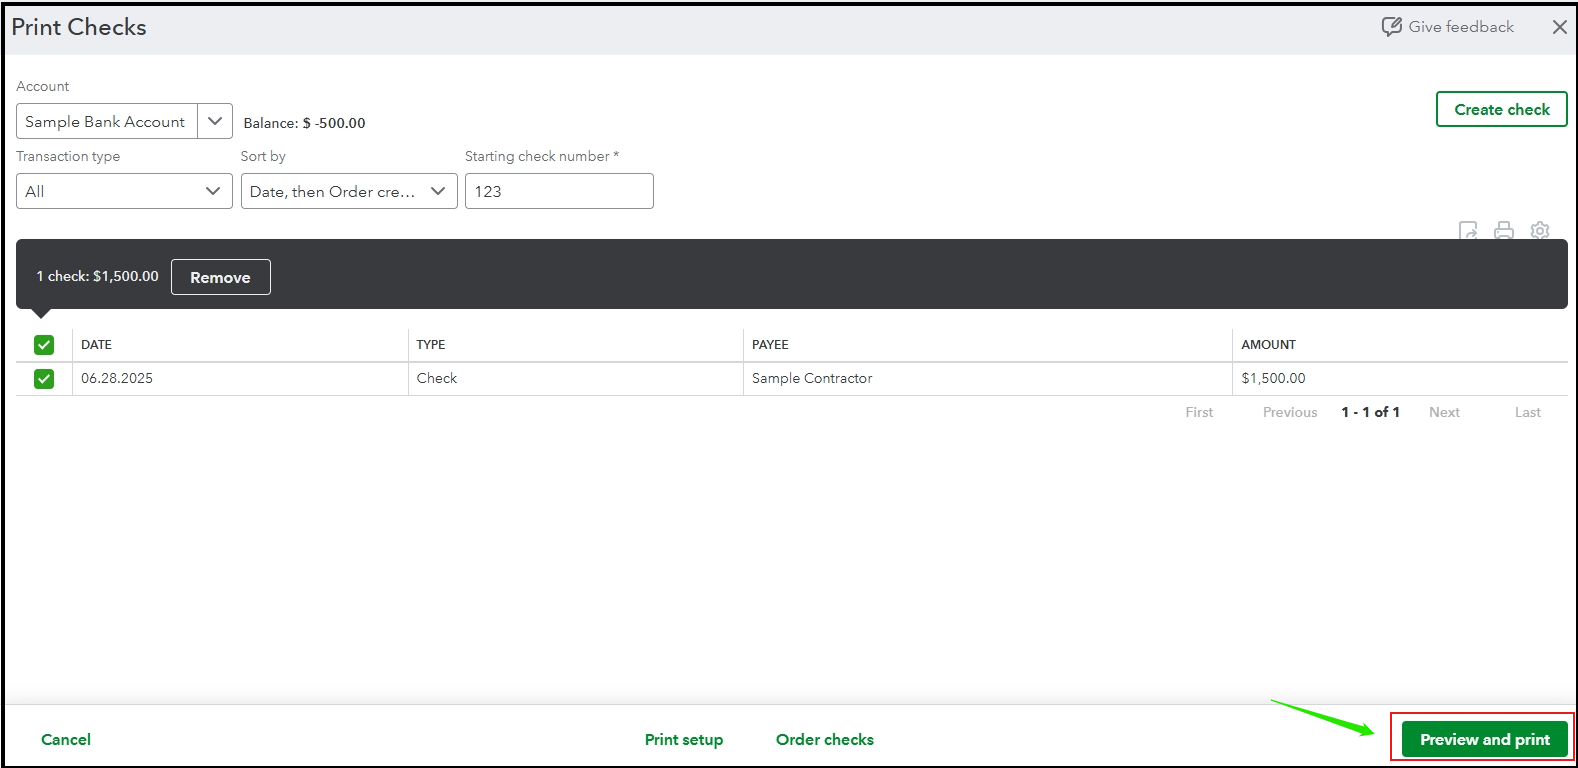Screen dimensions: 1578x768
Task: Go to the Previous page link
Action: [1290, 412]
